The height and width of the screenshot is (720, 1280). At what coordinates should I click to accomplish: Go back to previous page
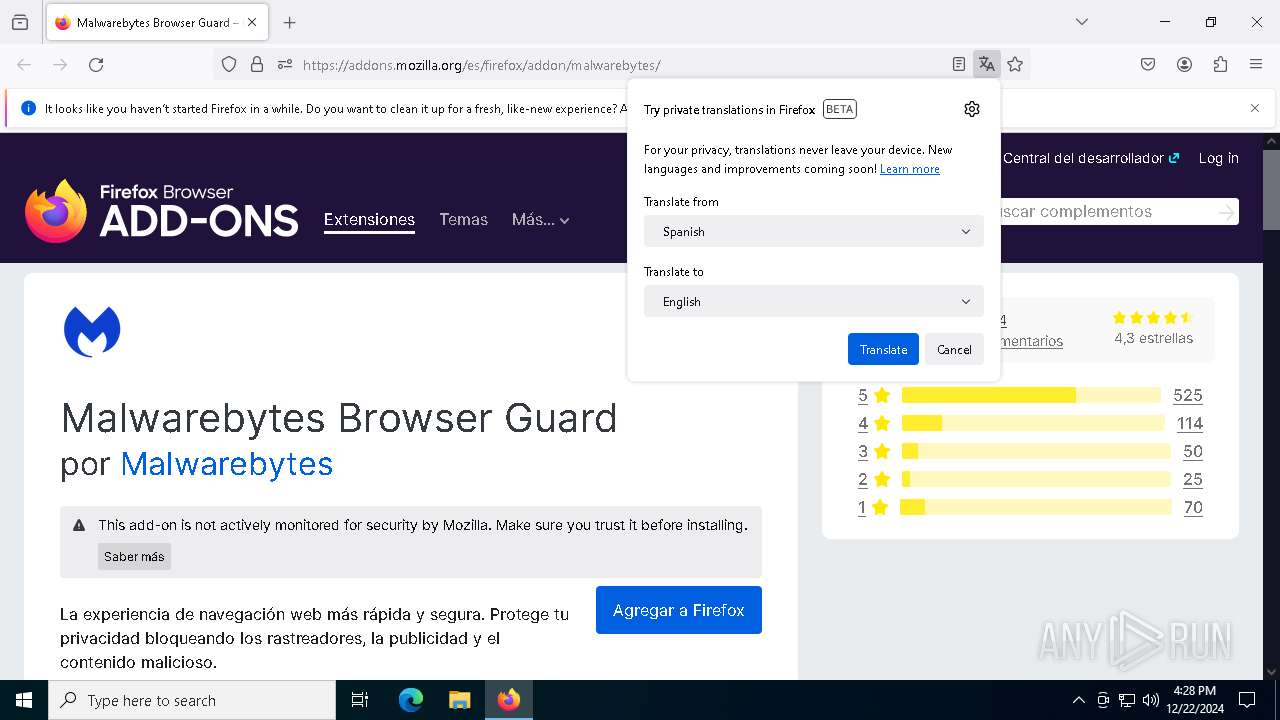coord(24,65)
